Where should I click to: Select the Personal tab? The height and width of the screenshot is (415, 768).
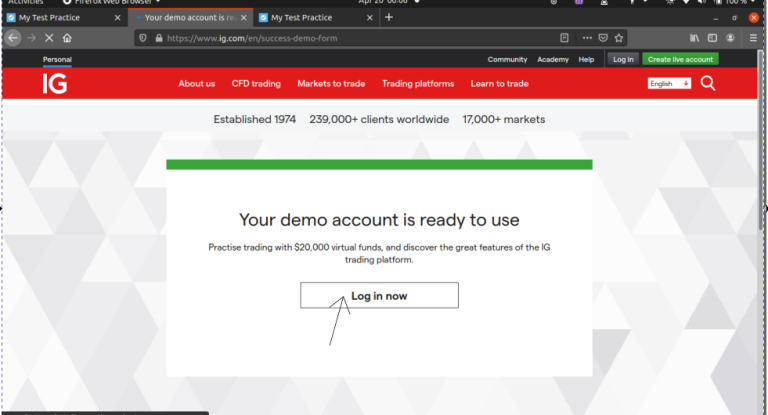point(57,59)
